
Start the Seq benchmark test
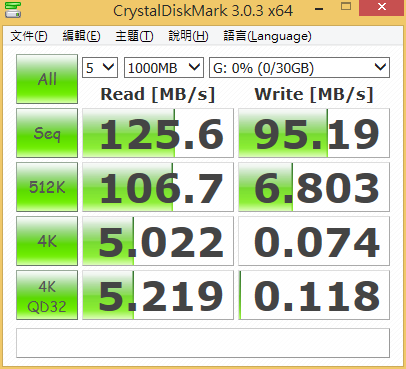click(47, 133)
